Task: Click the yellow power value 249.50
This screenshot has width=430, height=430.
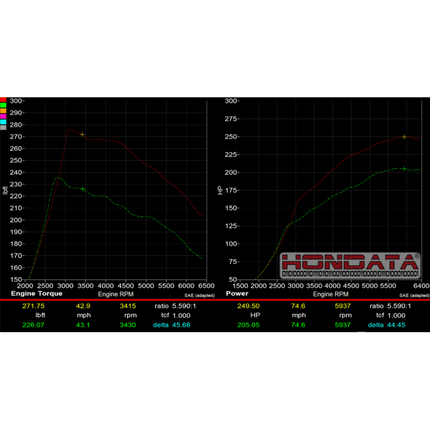Action: 248,306
